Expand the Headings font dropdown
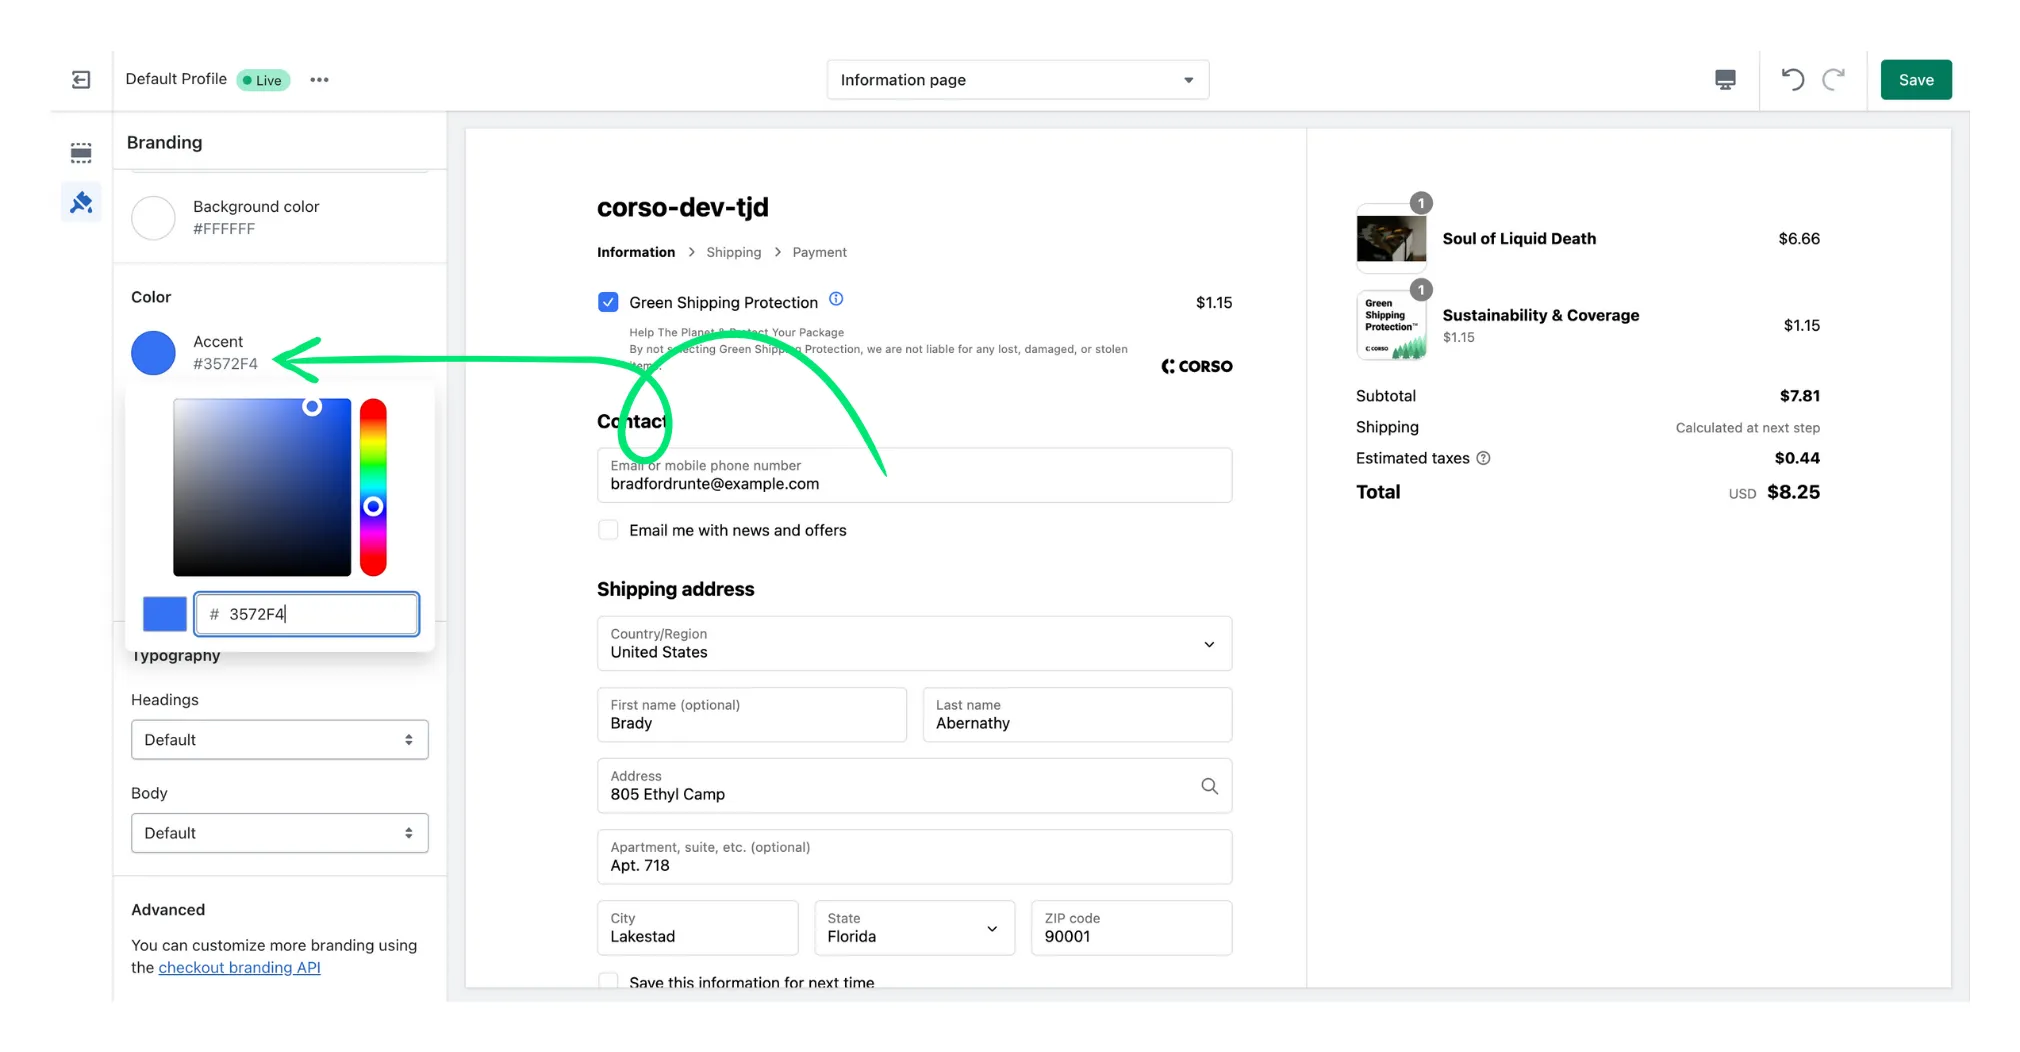The height and width of the screenshot is (1052, 2020). [x=279, y=740]
